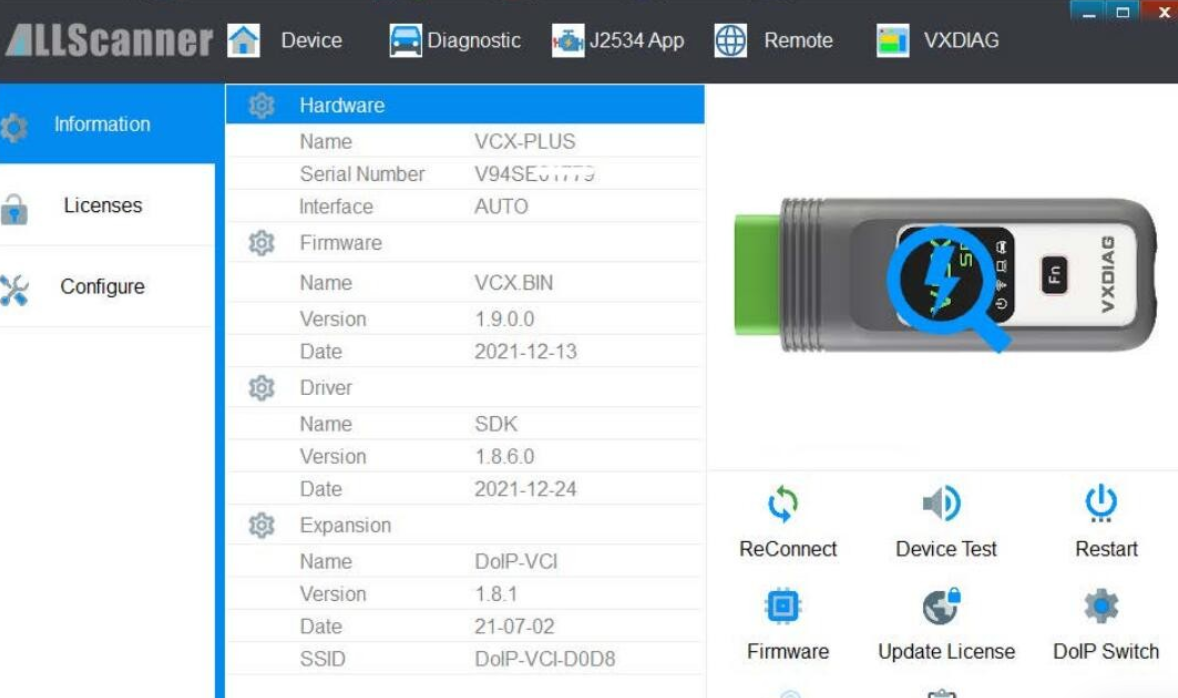
Task: Open the Diagnostic car icon
Action: [x=406, y=41]
